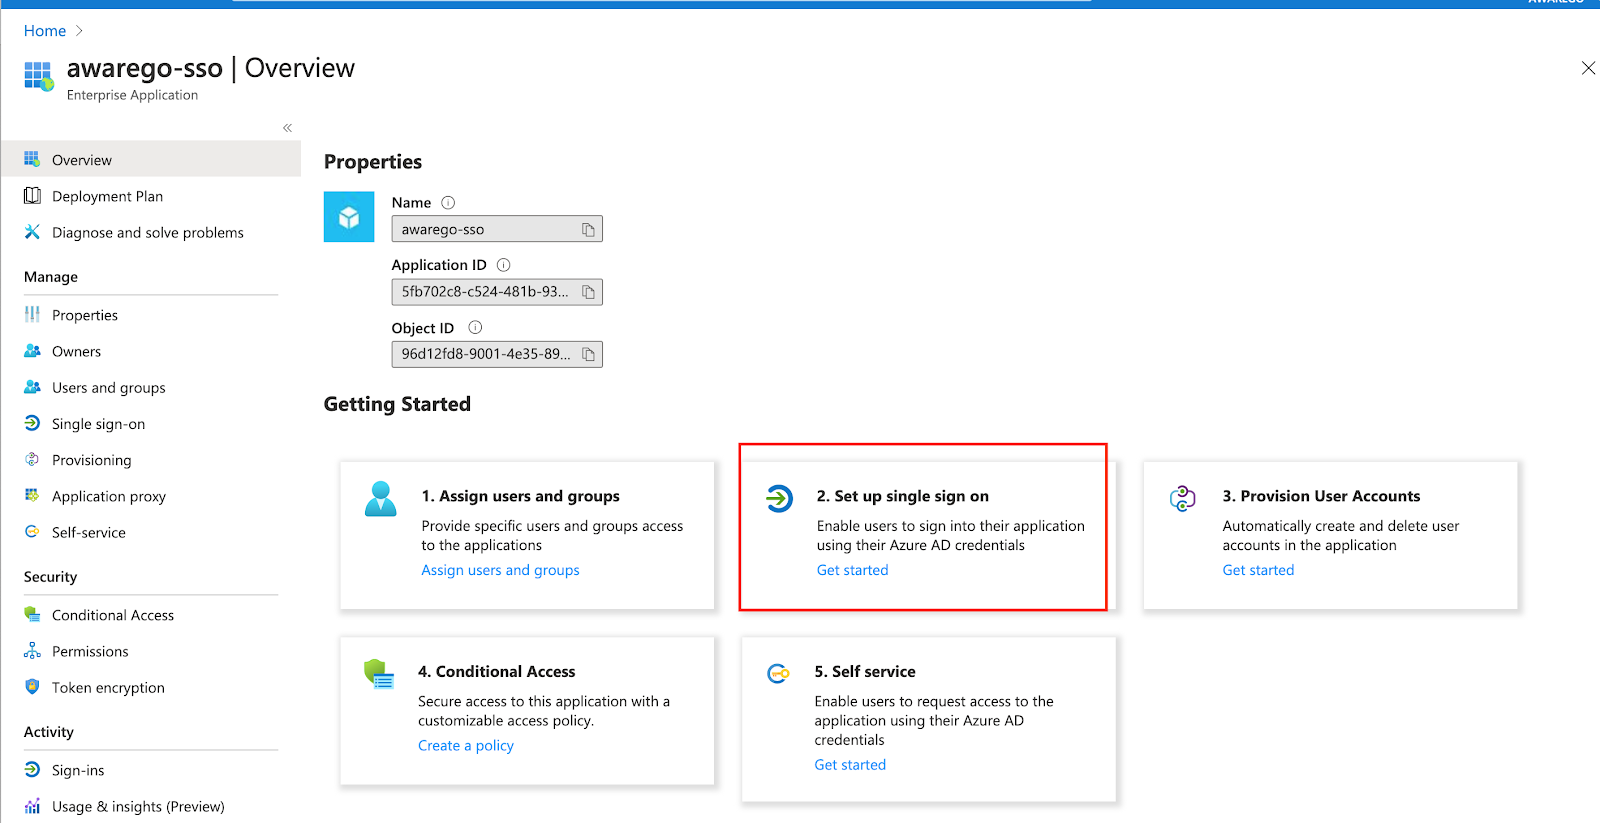Open Diagnose and solve problems
The width and height of the screenshot is (1600, 823).
150,232
